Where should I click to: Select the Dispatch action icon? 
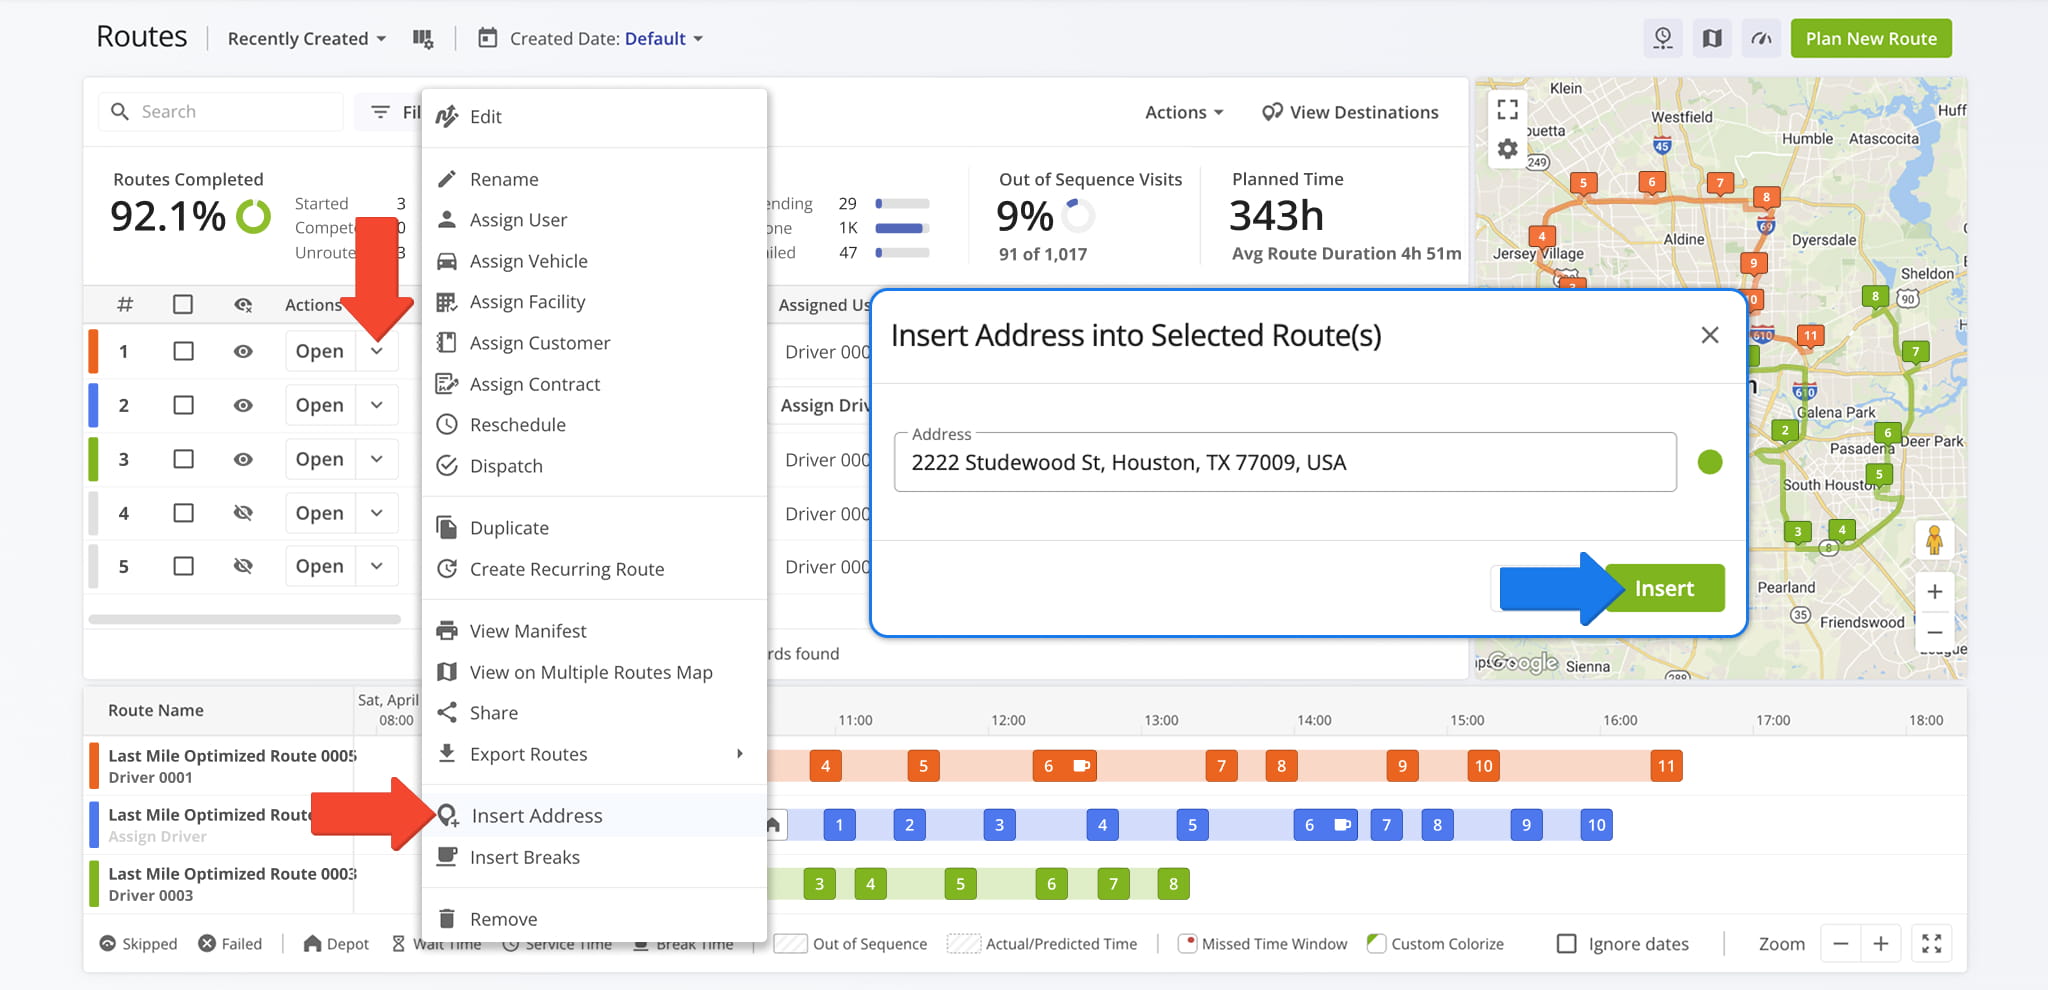(448, 465)
